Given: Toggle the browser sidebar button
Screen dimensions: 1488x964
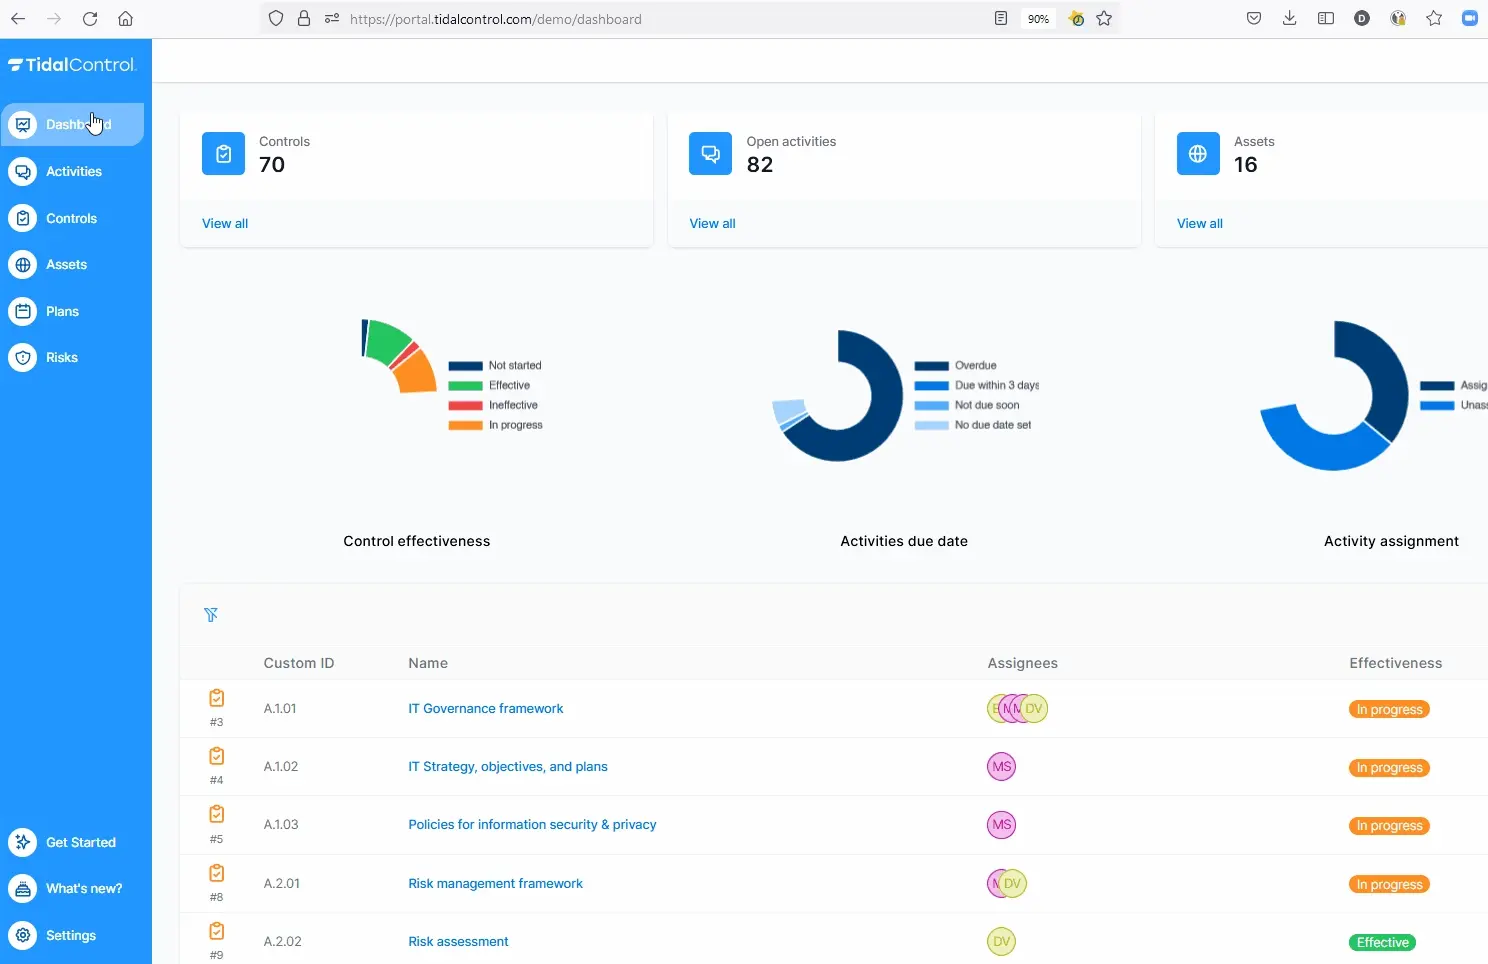Looking at the screenshot, I should click(x=1326, y=18).
